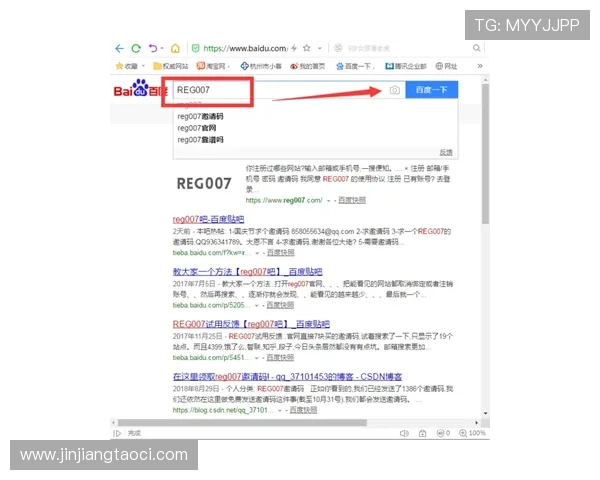Select the reg007官网 suggestion
This screenshot has width=600, height=480.
(x=197, y=128)
